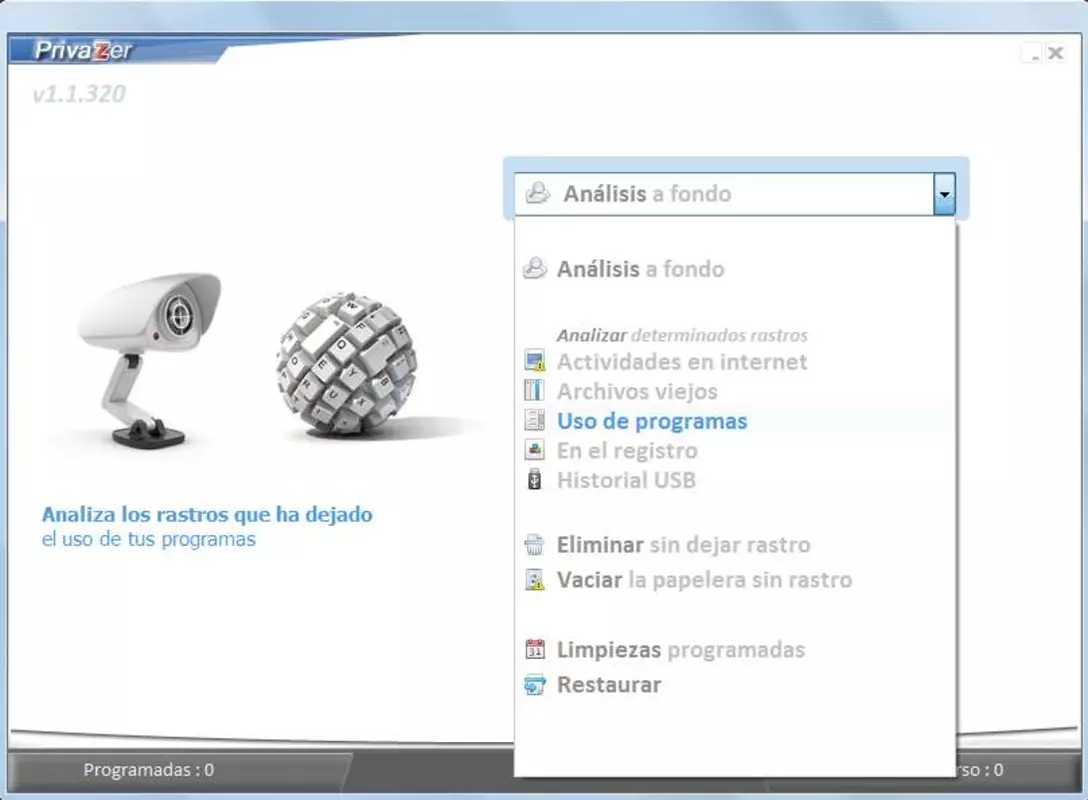Screen dimensions: 1088x800
Task: Click the recycle bin icon for Vaciar la papelera
Action: 534,579
